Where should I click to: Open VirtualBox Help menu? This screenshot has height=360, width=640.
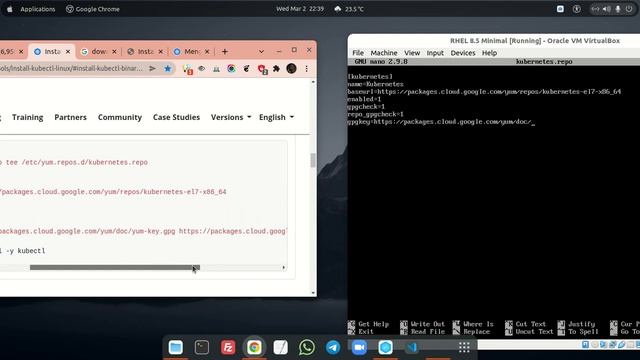(489, 53)
